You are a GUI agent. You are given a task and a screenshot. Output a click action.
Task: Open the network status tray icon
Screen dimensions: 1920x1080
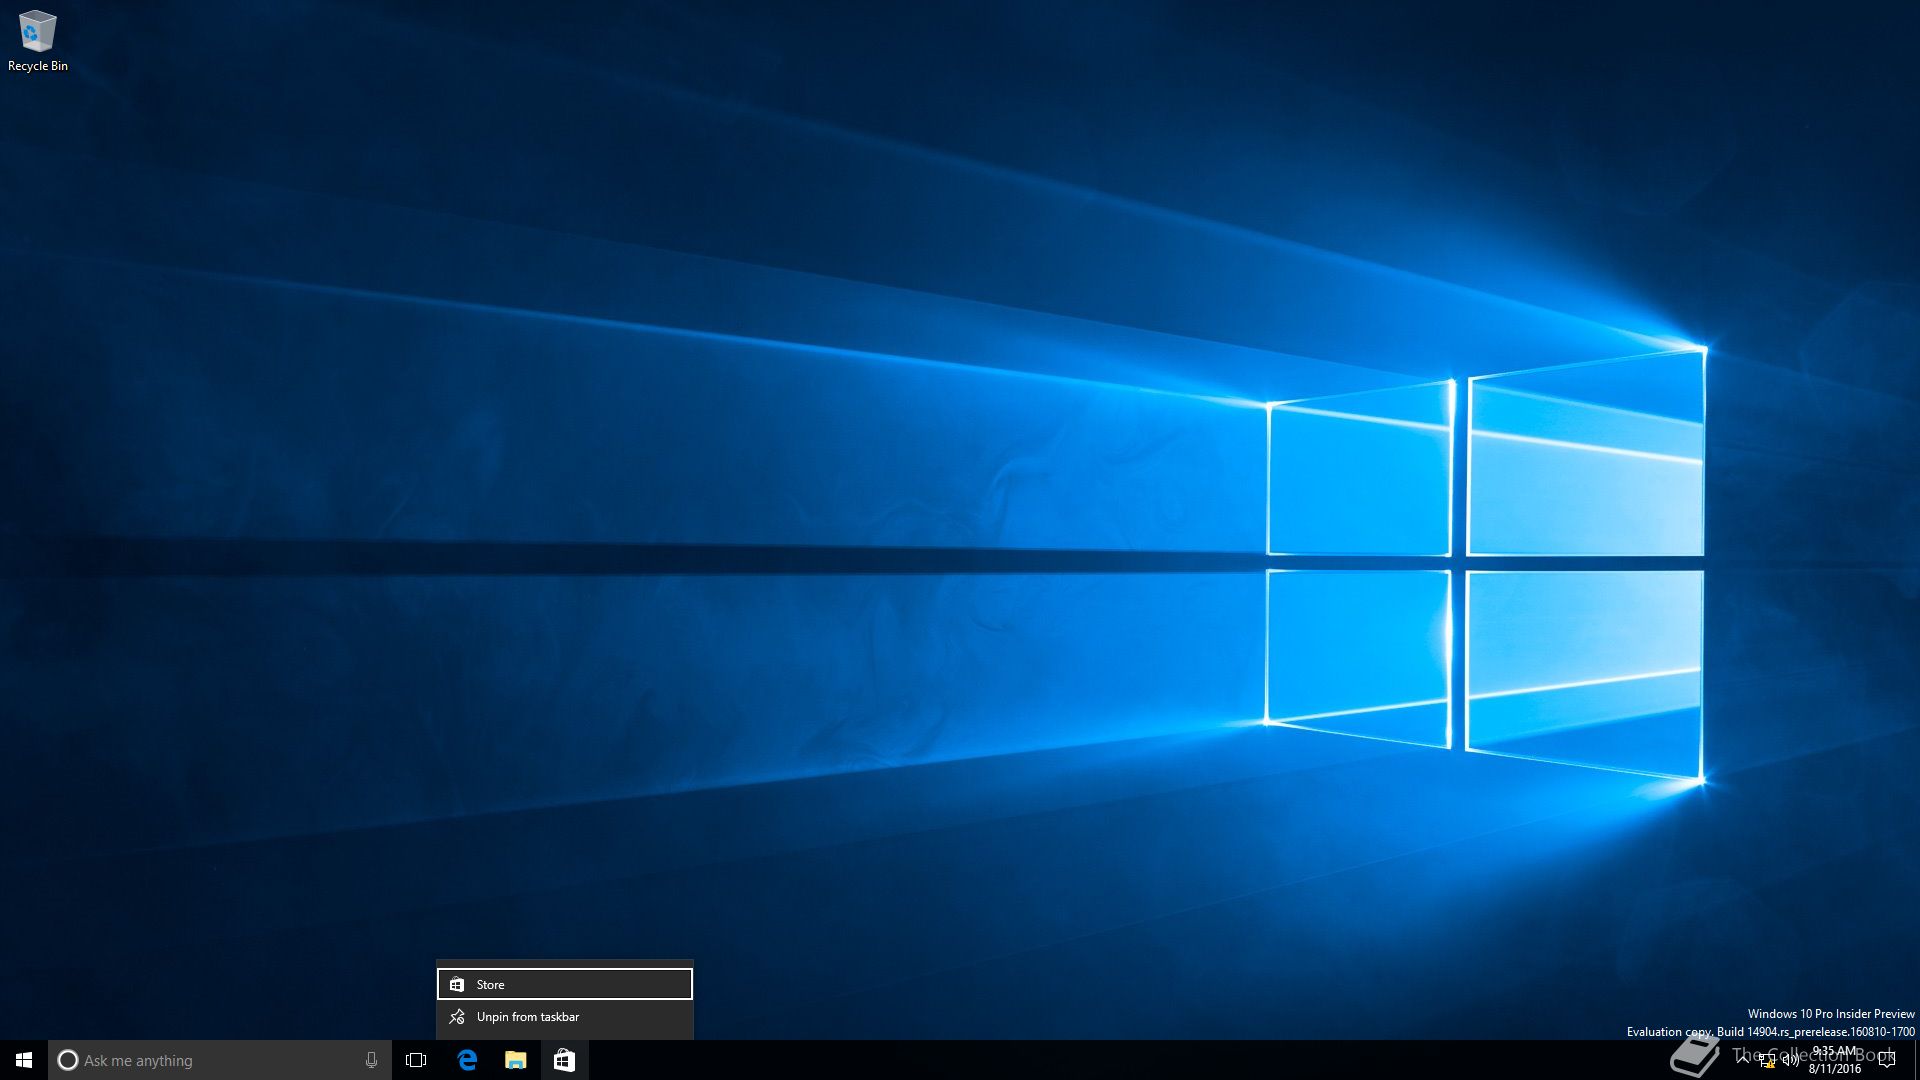(1767, 1061)
